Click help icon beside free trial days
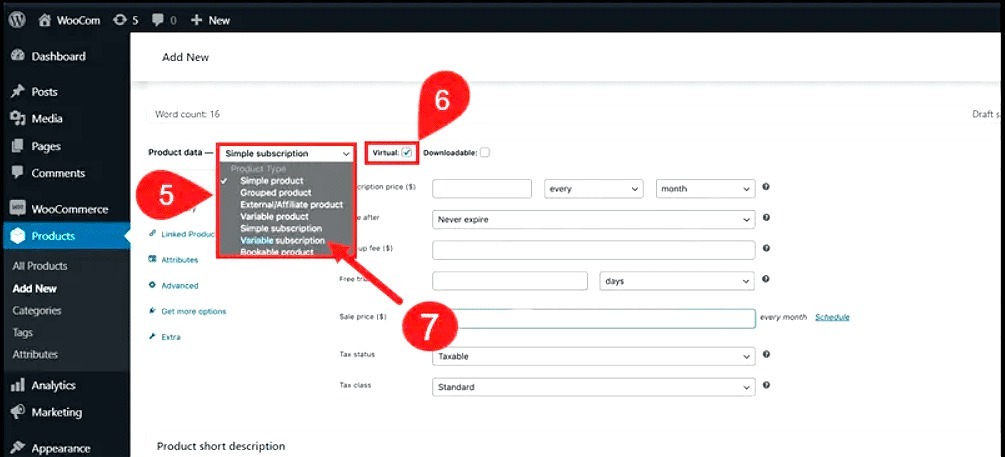Image resolution: width=1005 pixels, height=457 pixels. click(x=766, y=279)
